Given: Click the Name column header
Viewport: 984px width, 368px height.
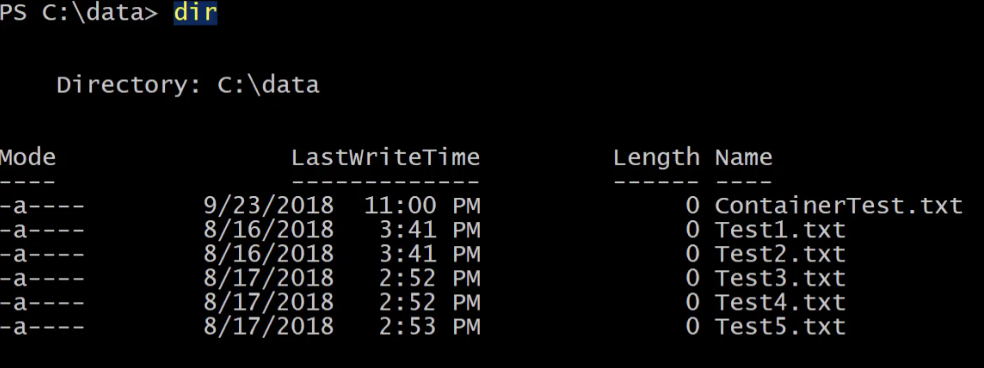Looking at the screenshot, I should point(744,157).
